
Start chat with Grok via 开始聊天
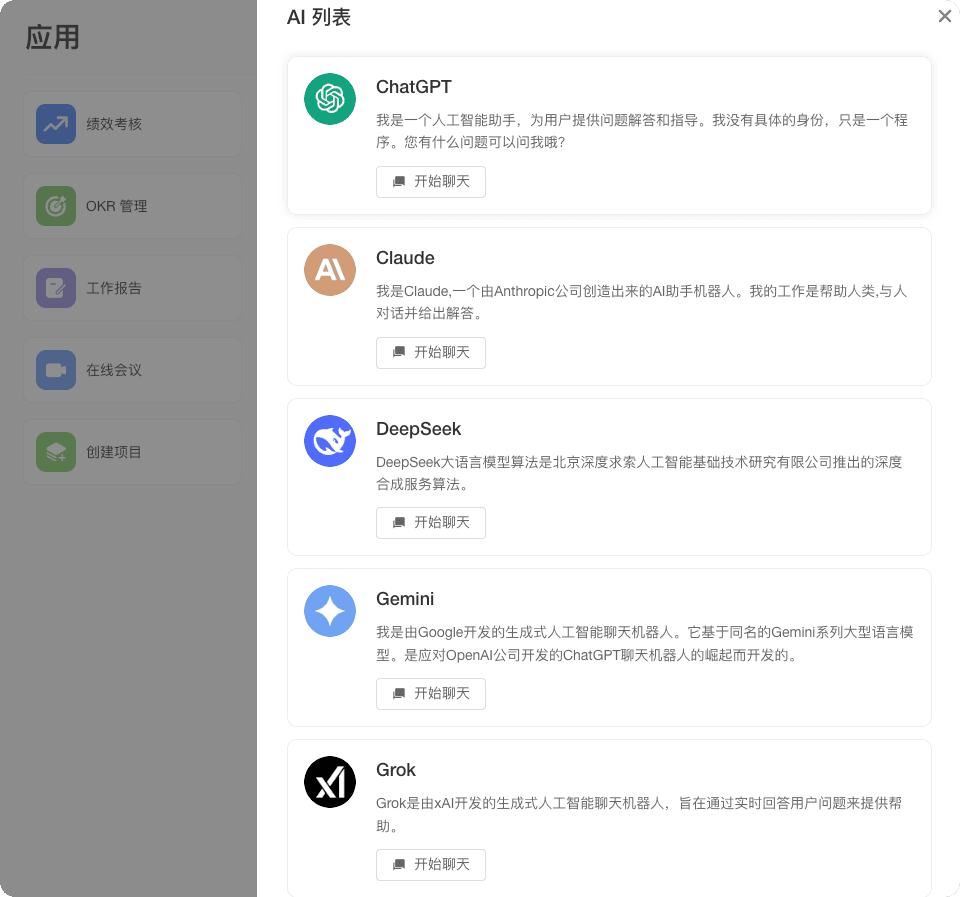pos(431,865)
